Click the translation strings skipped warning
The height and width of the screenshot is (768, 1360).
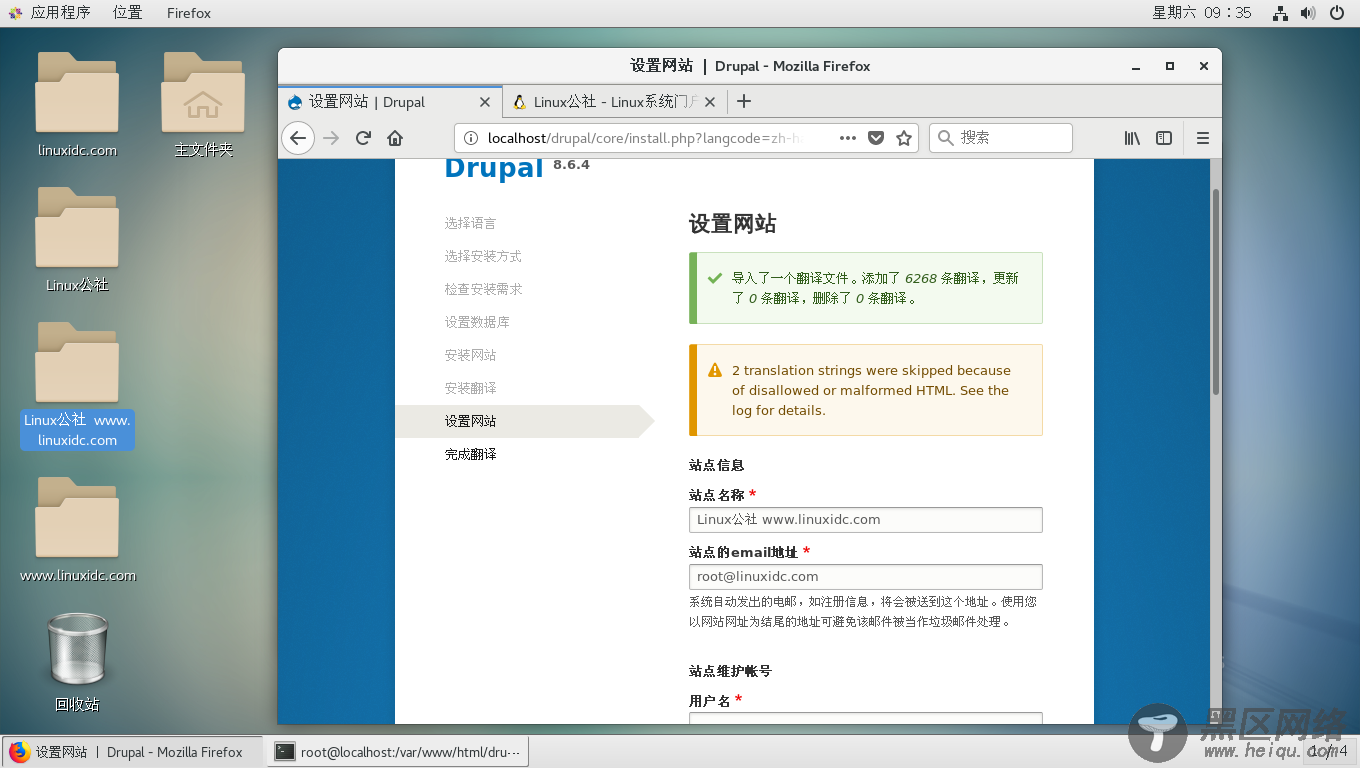(x=866, y=390)
